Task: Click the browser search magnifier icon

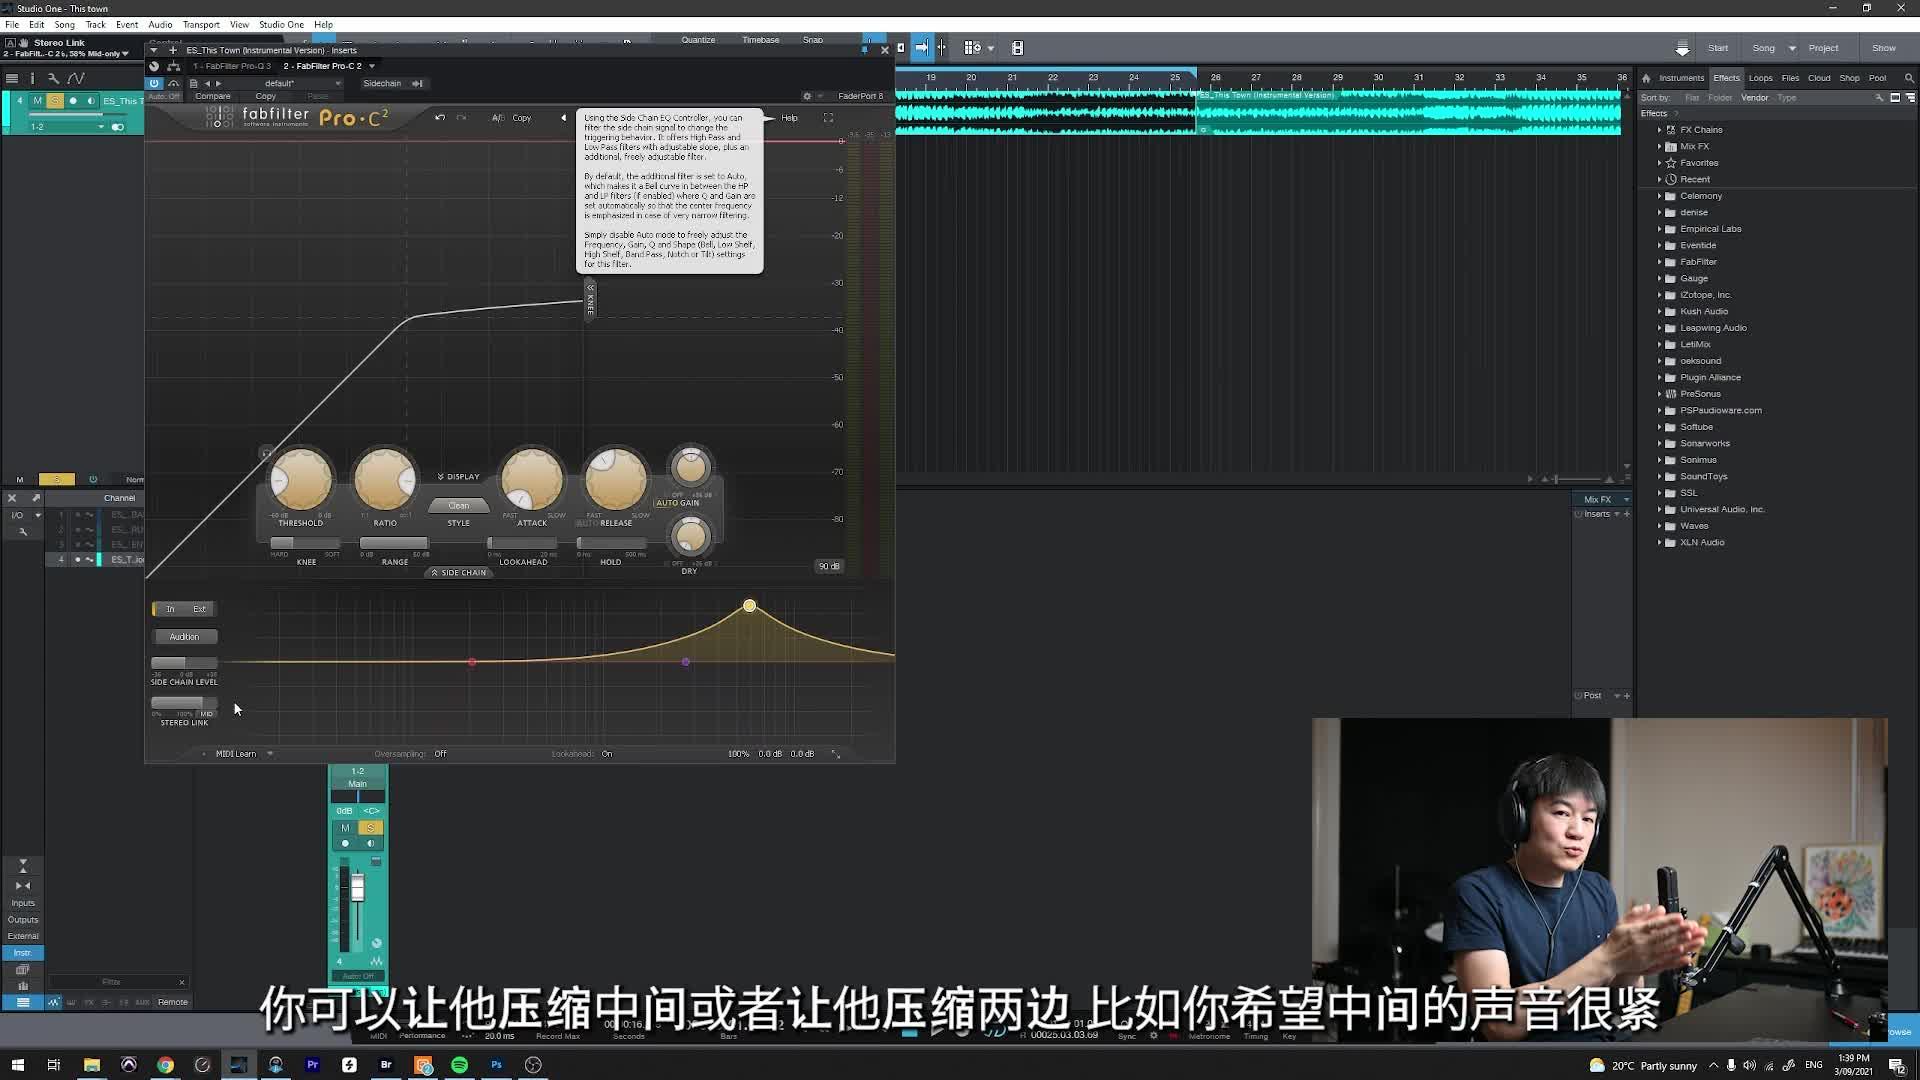Action: [1909, 78]
